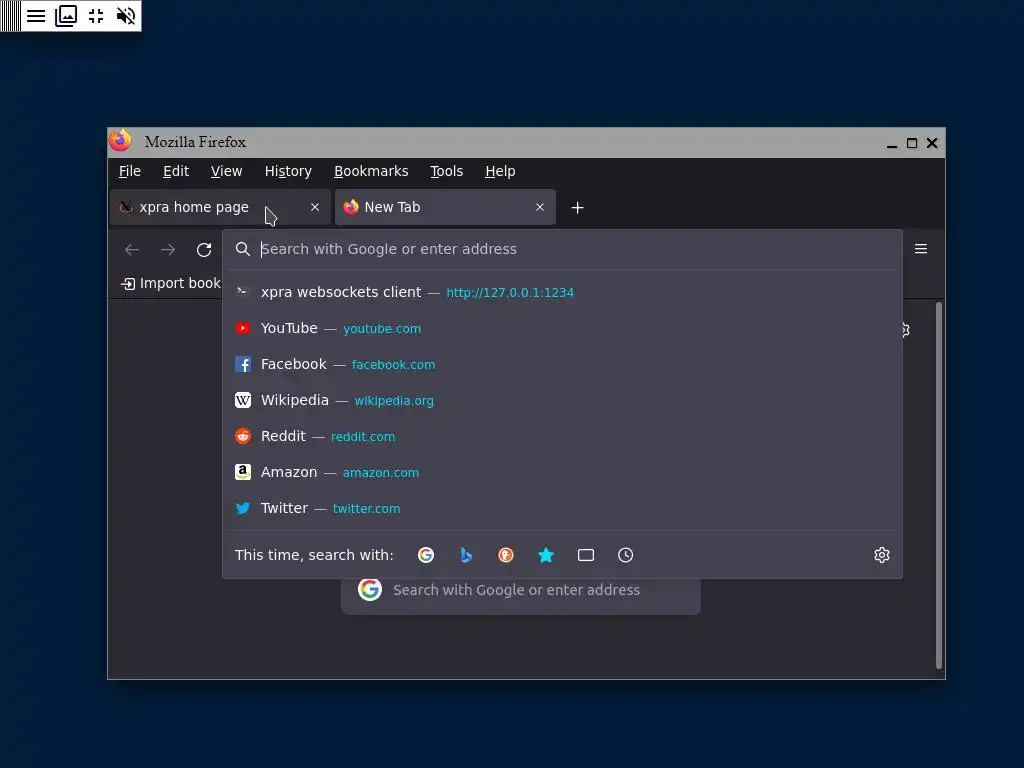Toggle xpra fullscreen icon
Image resolution: width=1024 pixels, height=768 pixels.
coord(96,16)
